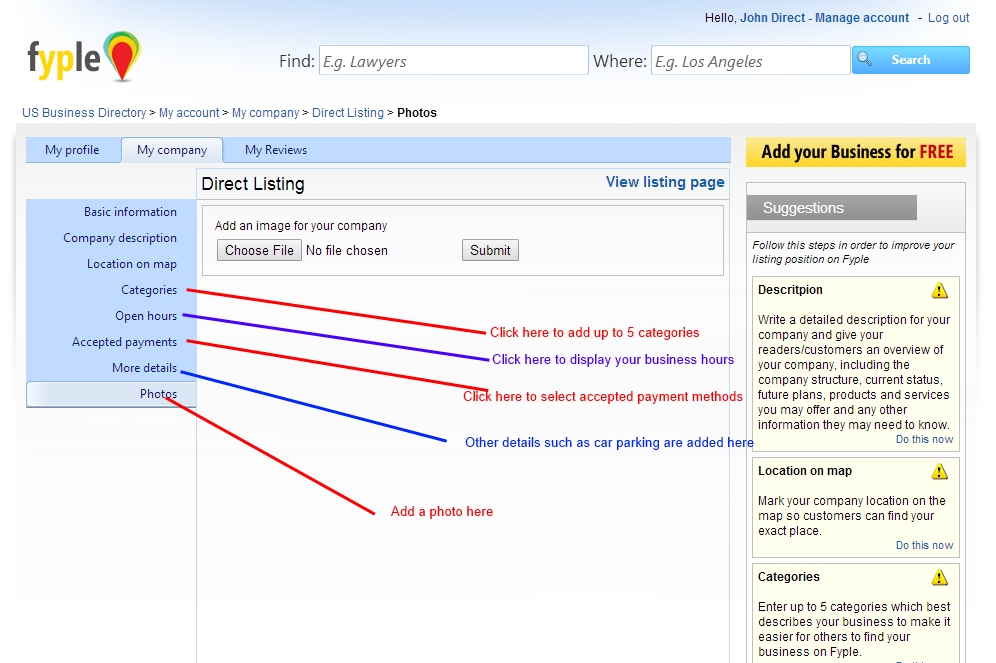This screenshot has width=996, height=663.
Task: Open US Business Directory breadcrumb
Action: (84, 112)
